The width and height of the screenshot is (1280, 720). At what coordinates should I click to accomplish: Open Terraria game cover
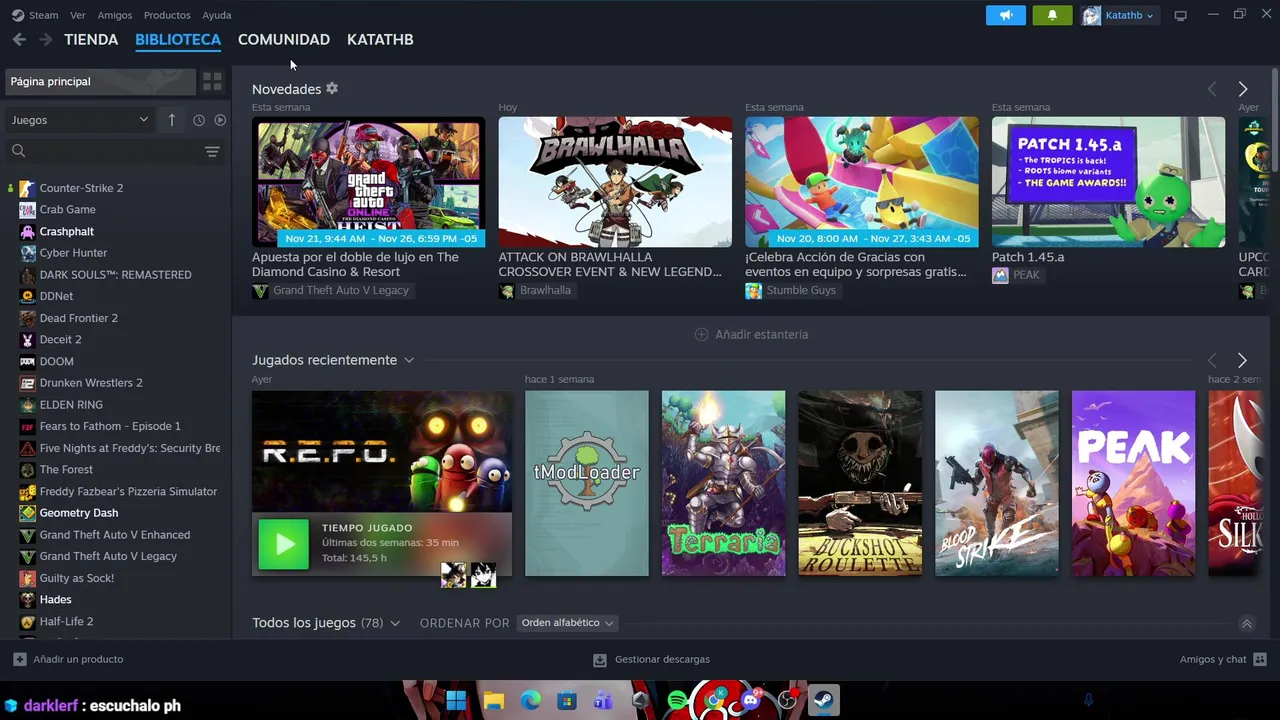pyautogui.click(x=724, y=483)
